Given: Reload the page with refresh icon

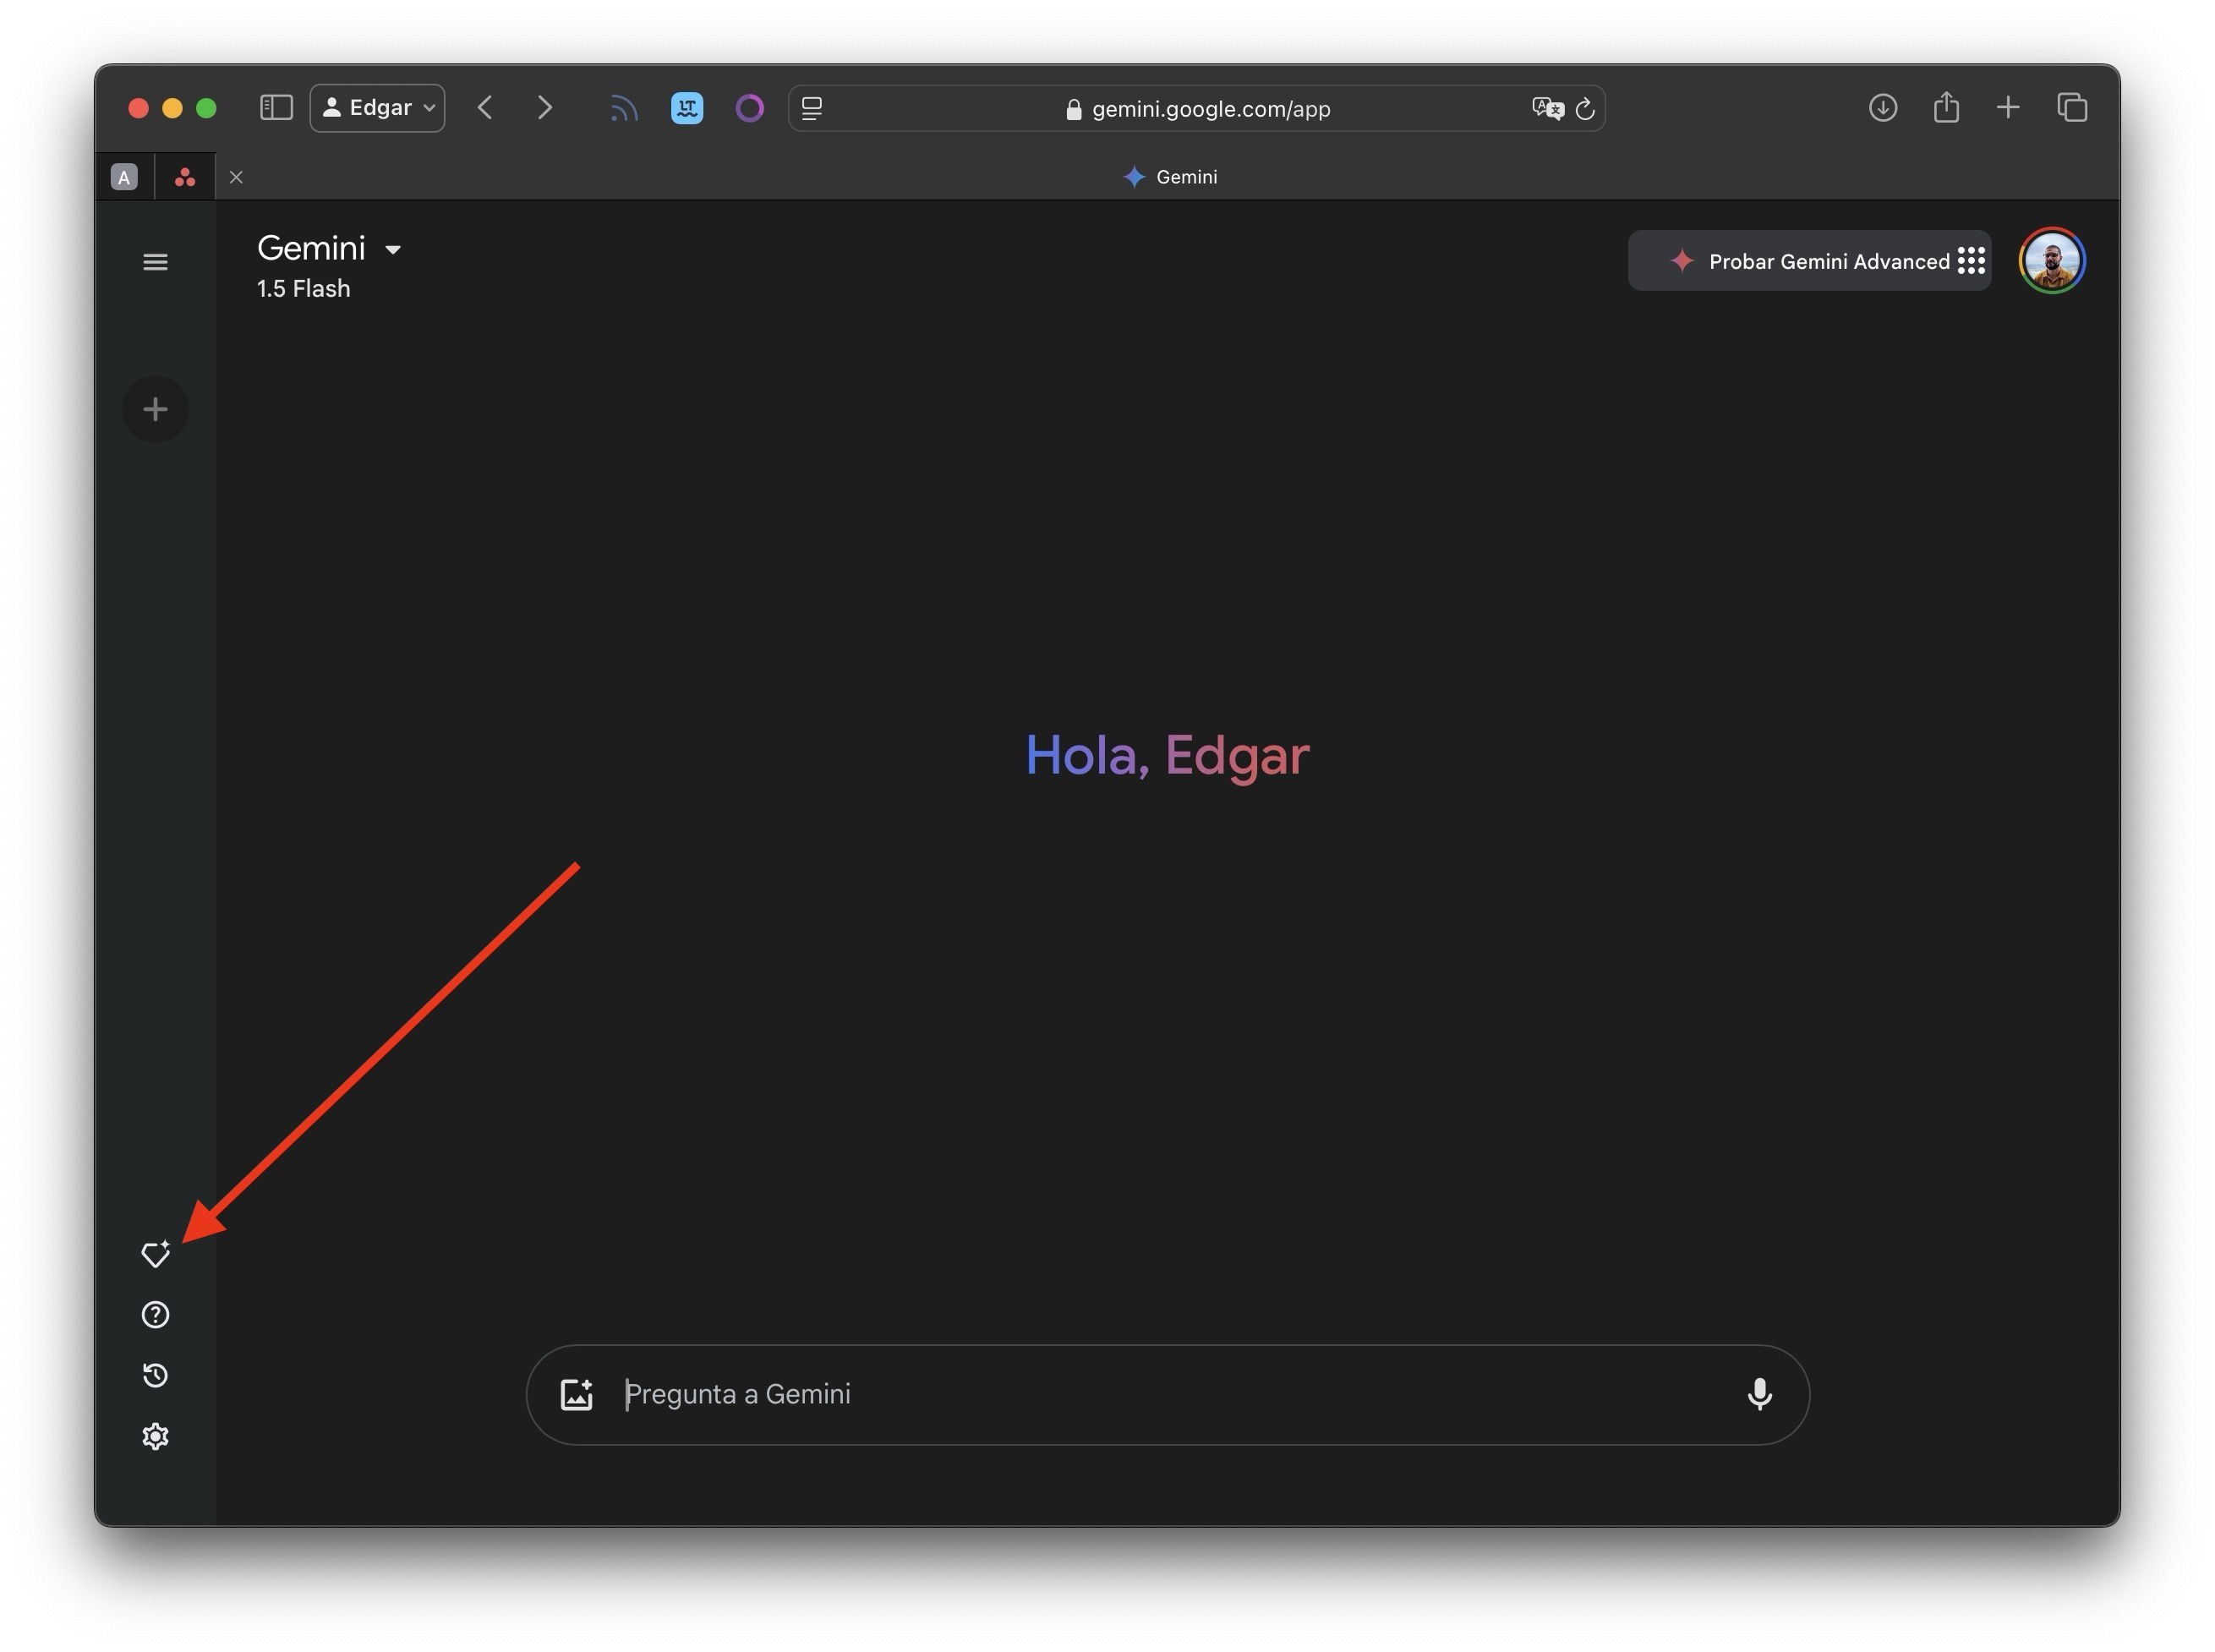Looking at the screenshot, I should coord(1585,108).
